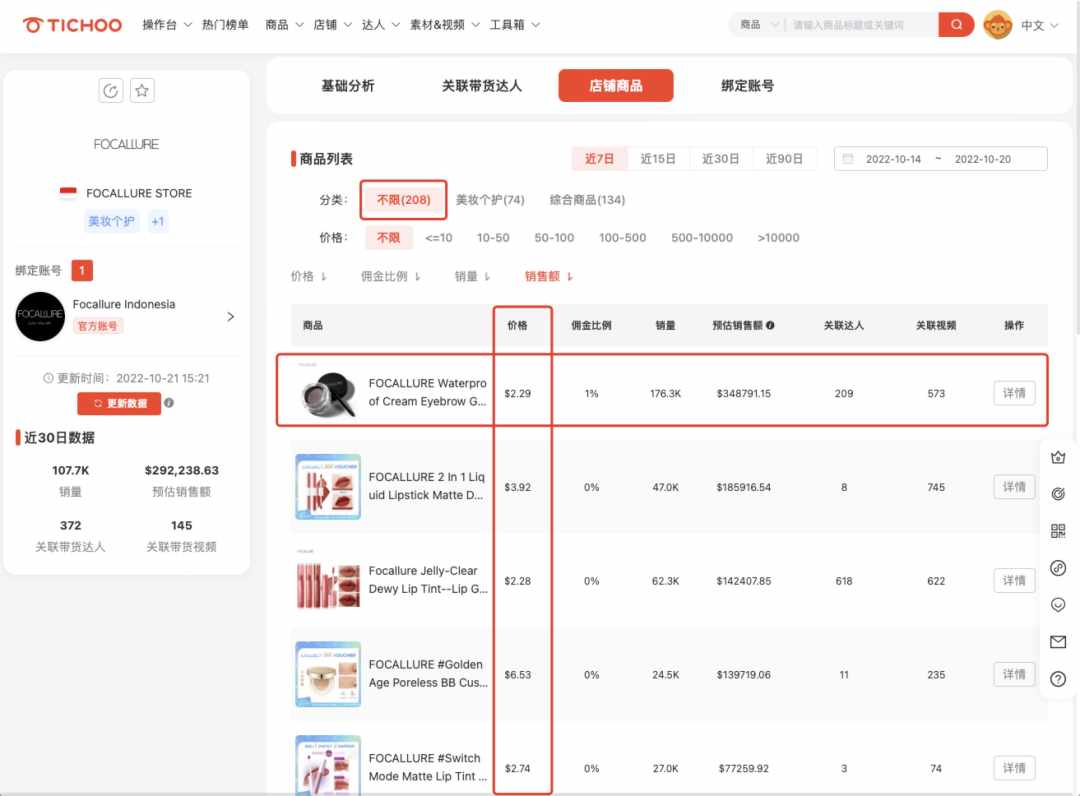
Task: Click the help question mark icon
Action: tap(1058, 679)
